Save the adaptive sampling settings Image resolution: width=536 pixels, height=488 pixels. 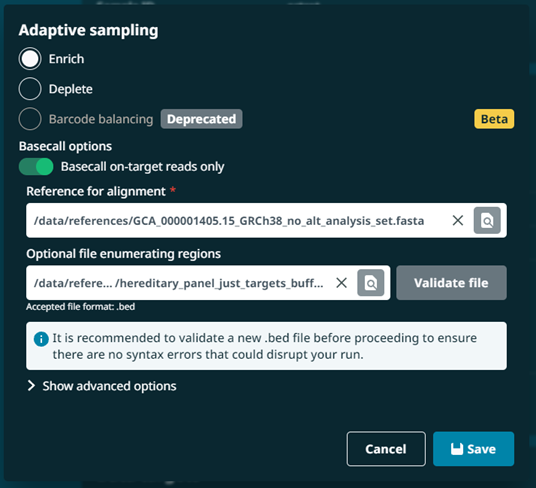click(x=473, y=449)
